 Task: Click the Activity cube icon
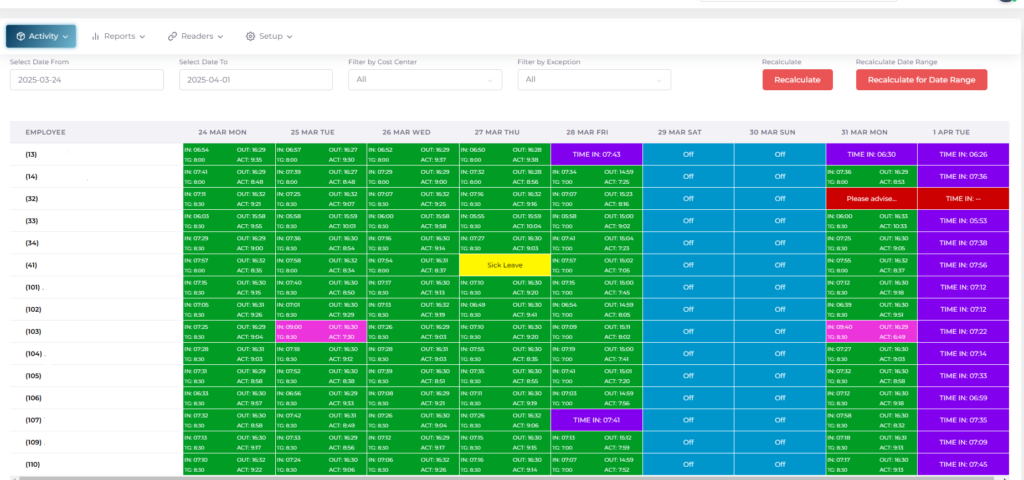pyautogui.click(x=20, y=36)
